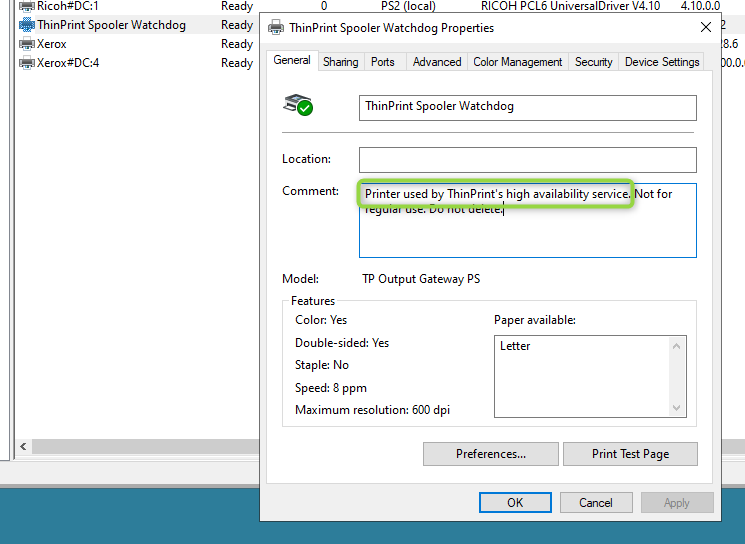Image resolution: width=745 pixels, height=544 pixels.
Task: Click the Xerox#DC:4 printer icon
Action: point(27,63)
